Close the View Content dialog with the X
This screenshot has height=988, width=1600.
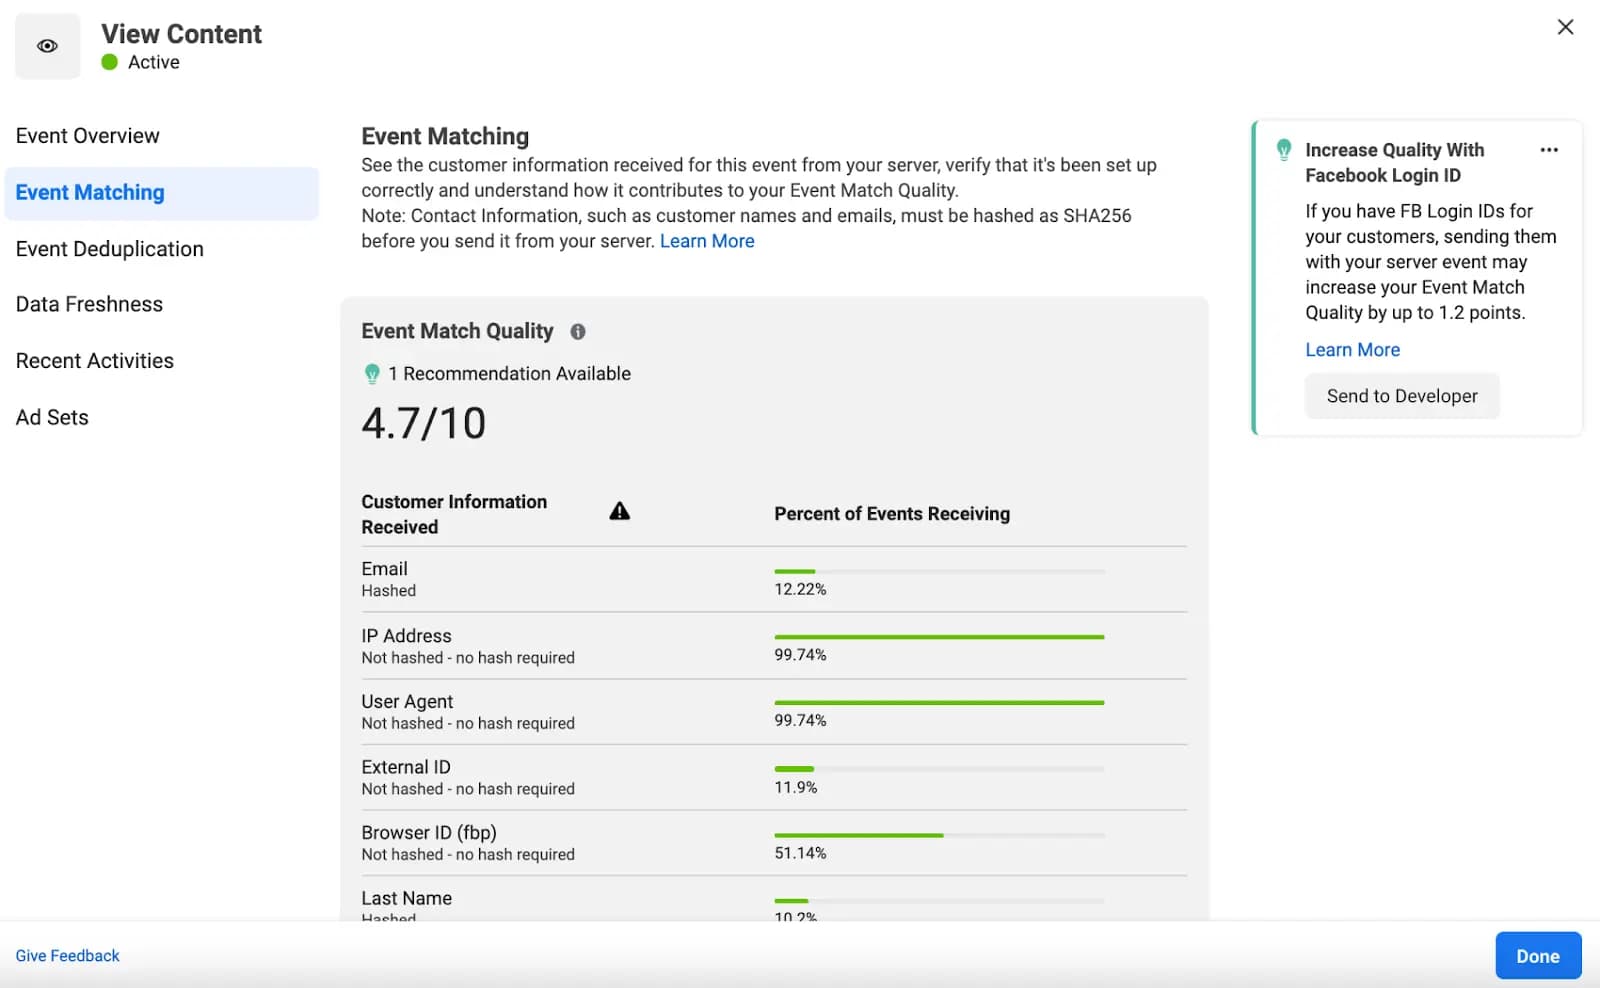point(1565,27)
